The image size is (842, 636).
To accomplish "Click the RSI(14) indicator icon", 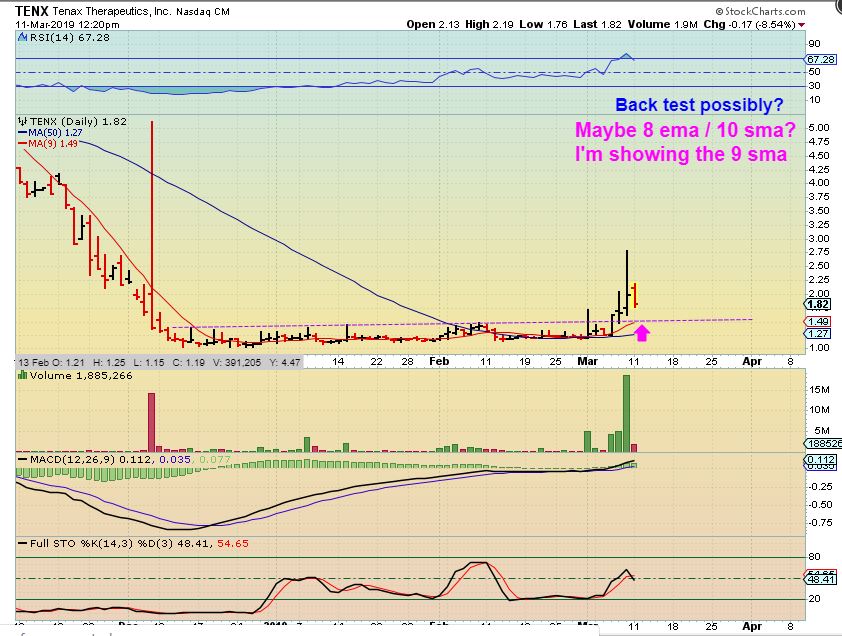I will [x=22, y=38].
